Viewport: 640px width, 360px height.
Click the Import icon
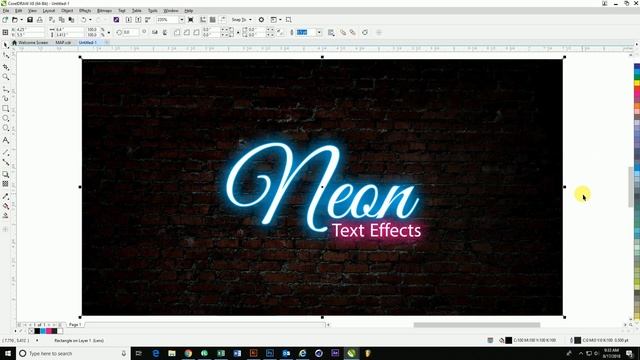click(x=129, y=20)
